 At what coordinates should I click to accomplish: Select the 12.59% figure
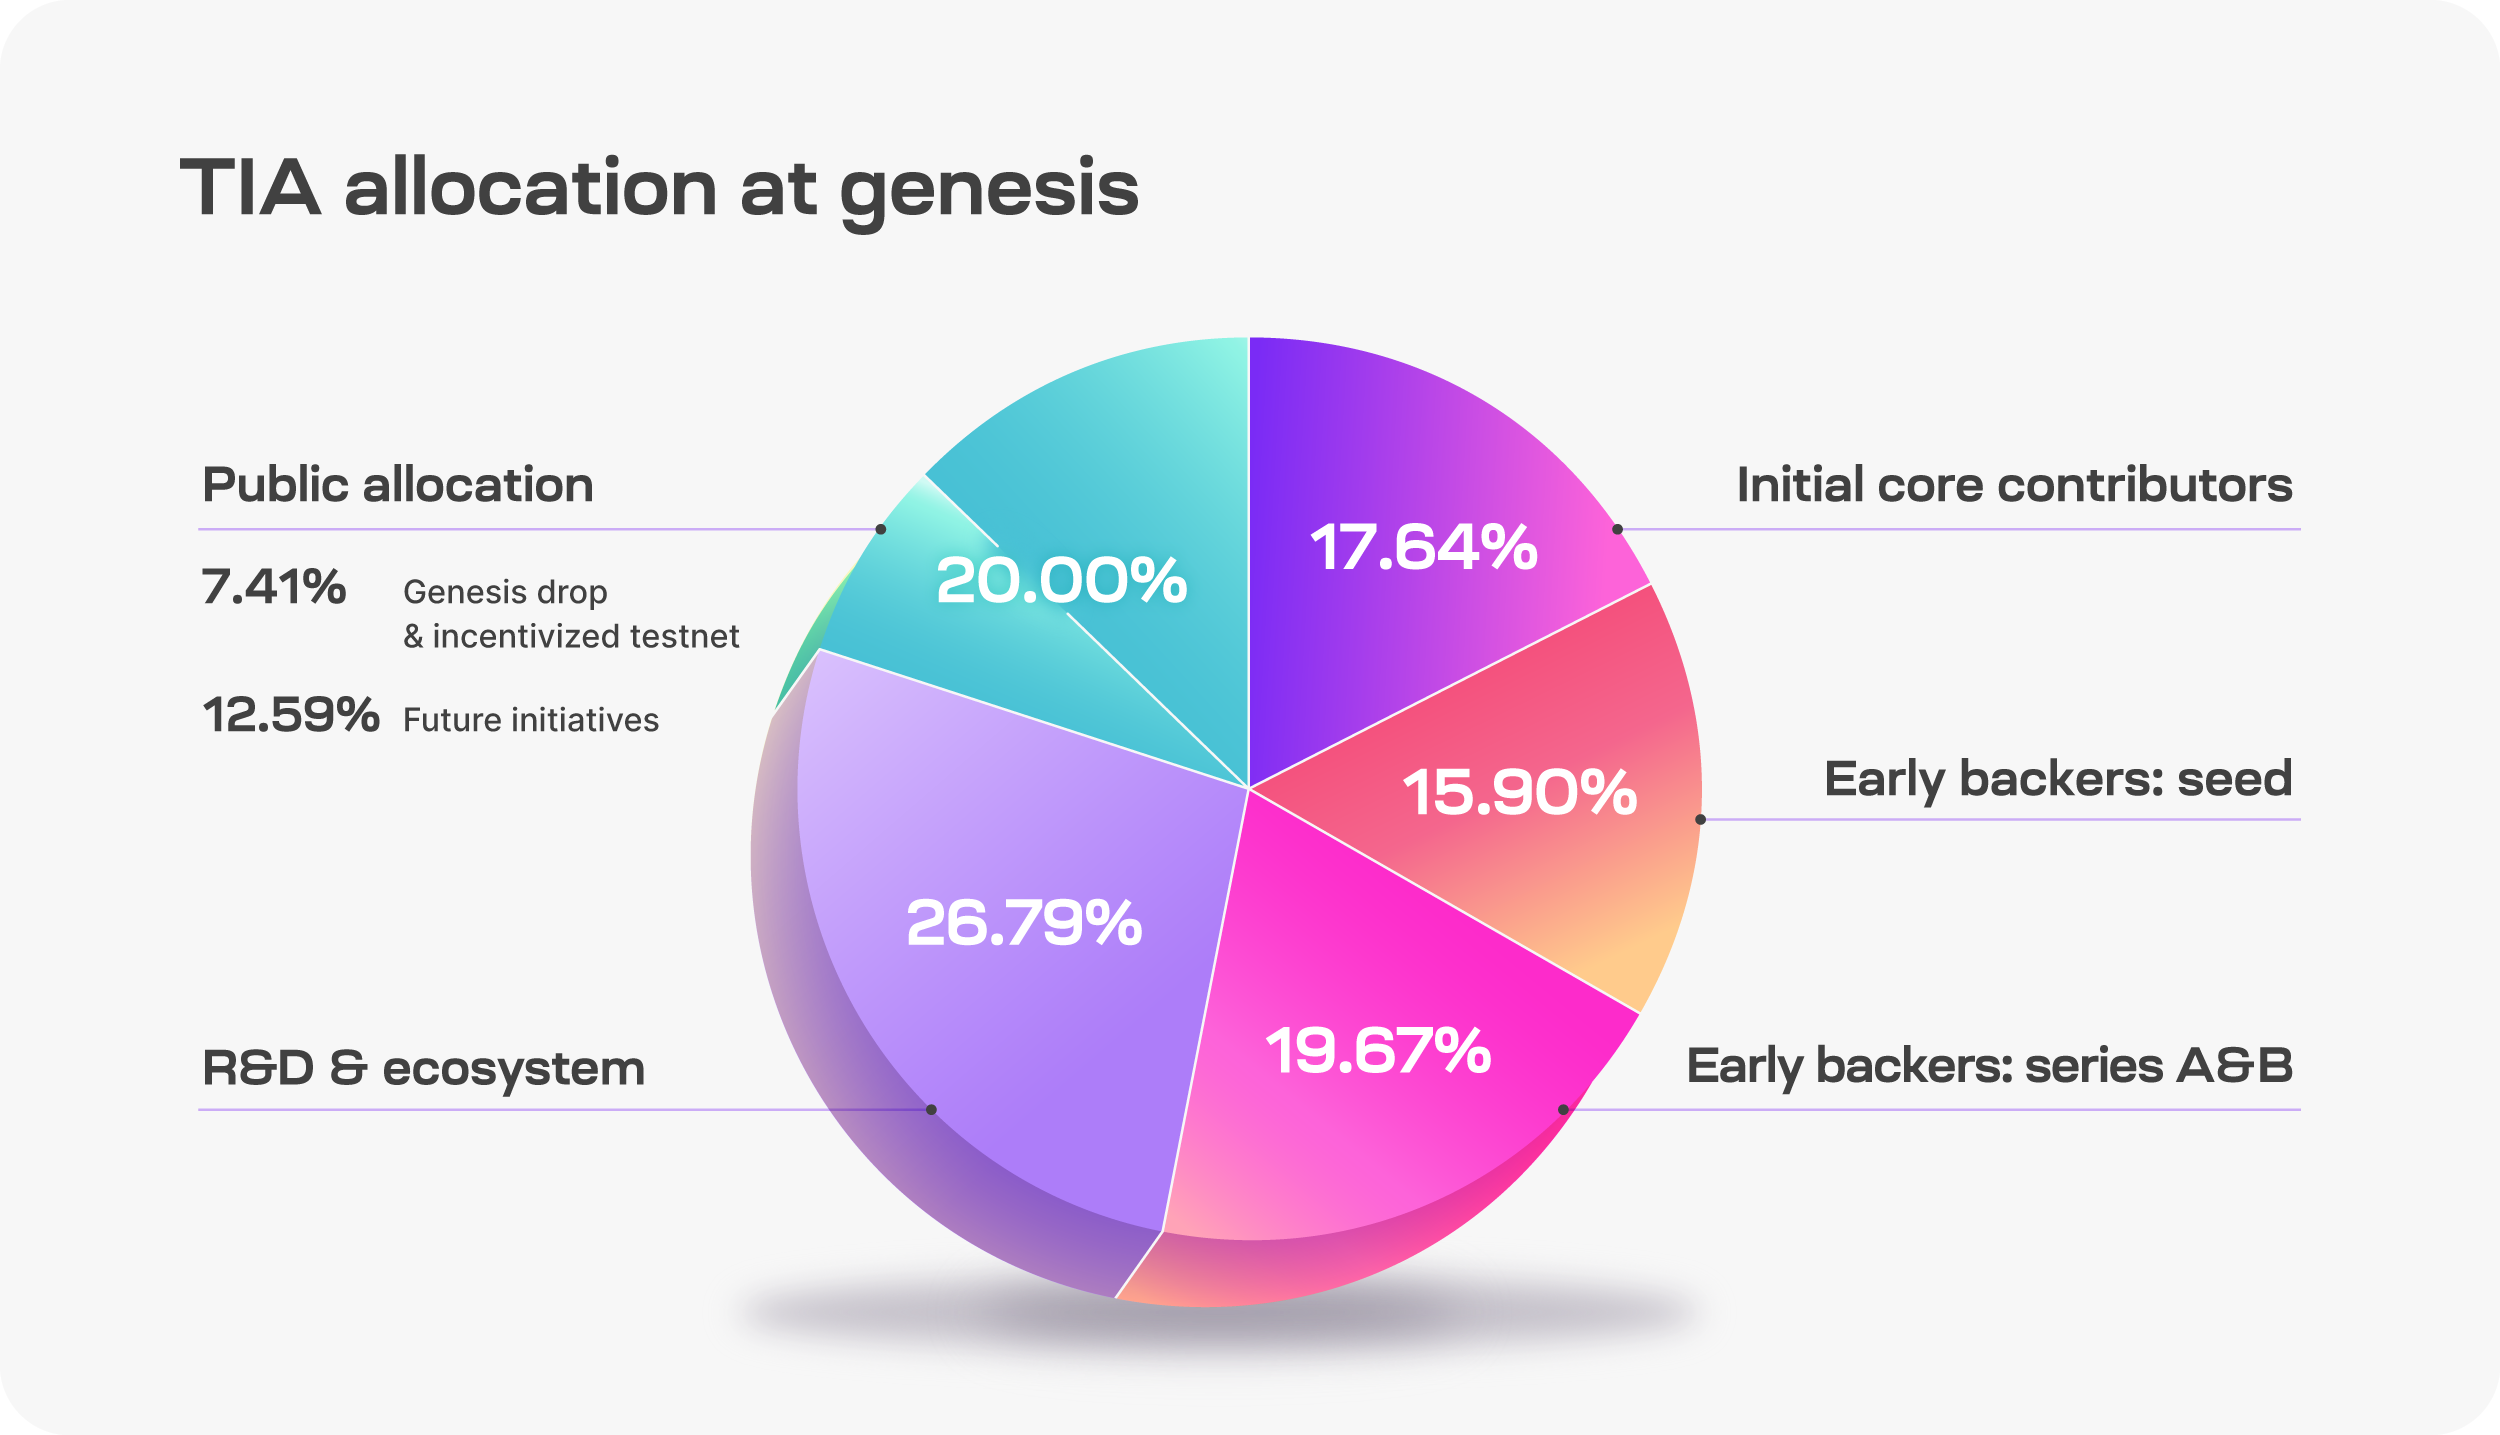click(291, 715)
